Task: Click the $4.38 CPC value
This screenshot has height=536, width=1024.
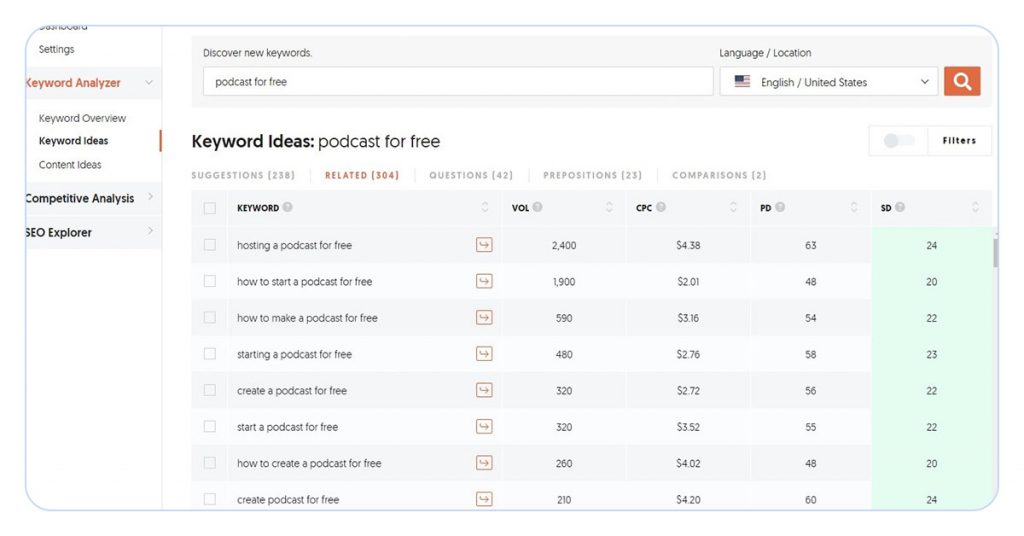Action: pos(688,245)
